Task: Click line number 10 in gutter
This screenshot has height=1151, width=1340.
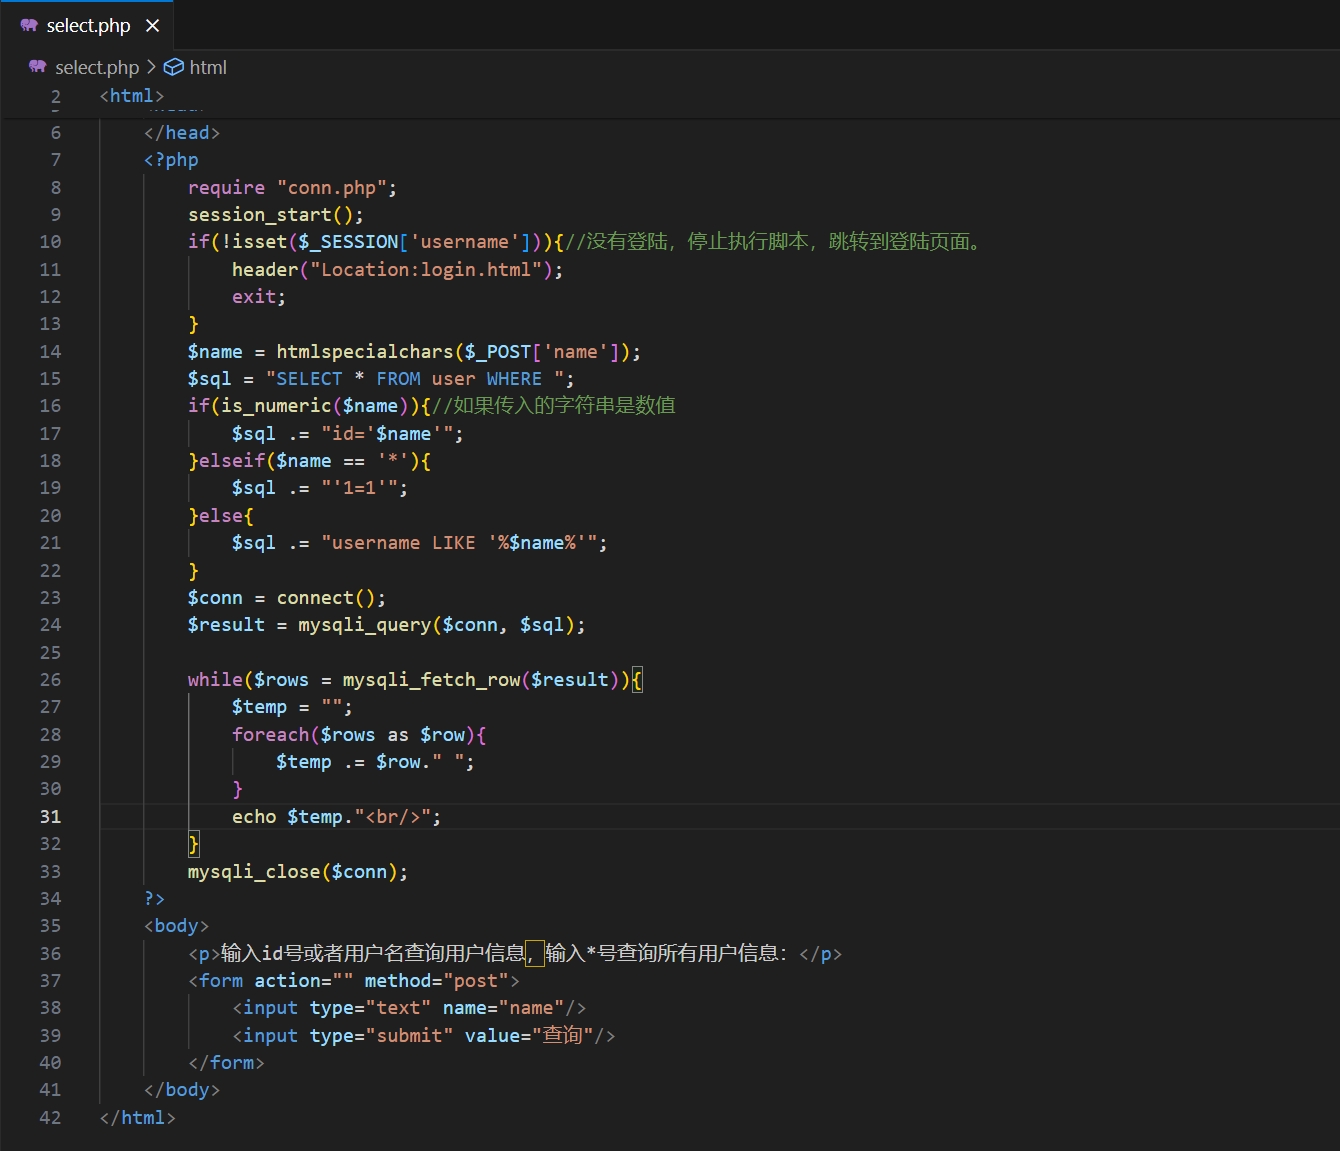Action: point(50,242)
